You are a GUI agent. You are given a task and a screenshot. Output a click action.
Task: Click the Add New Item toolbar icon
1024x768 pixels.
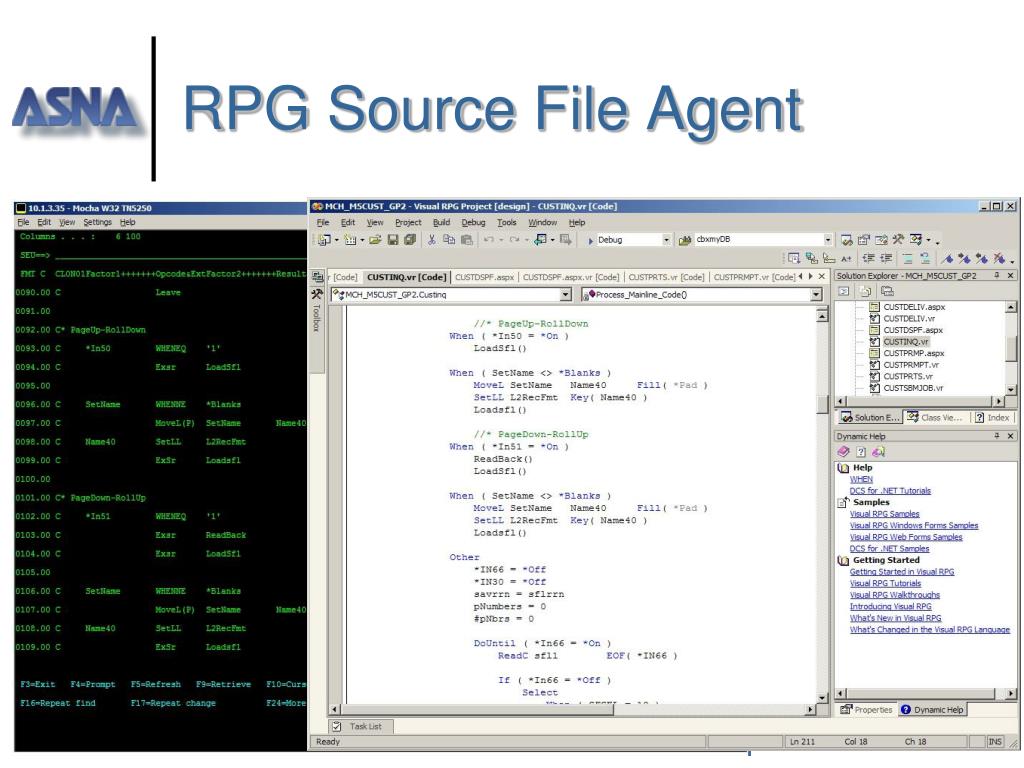(350, 240)
